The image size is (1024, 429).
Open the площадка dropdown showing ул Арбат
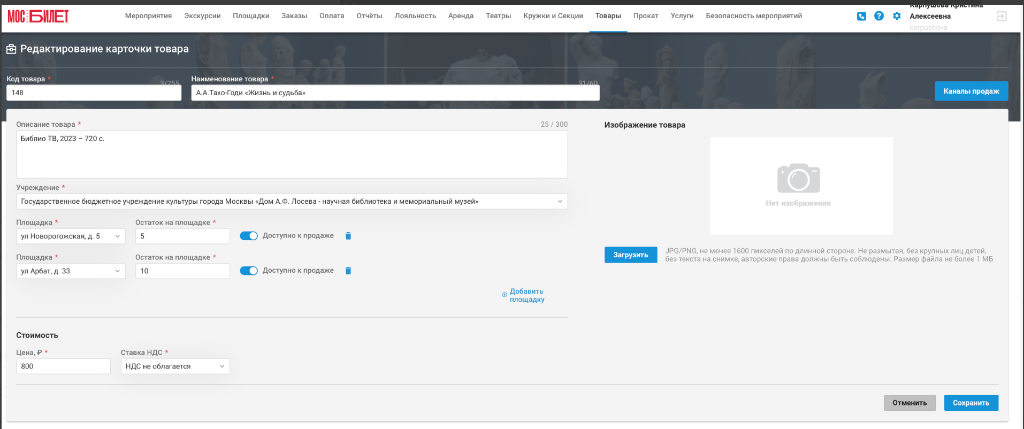click(71, 271)
